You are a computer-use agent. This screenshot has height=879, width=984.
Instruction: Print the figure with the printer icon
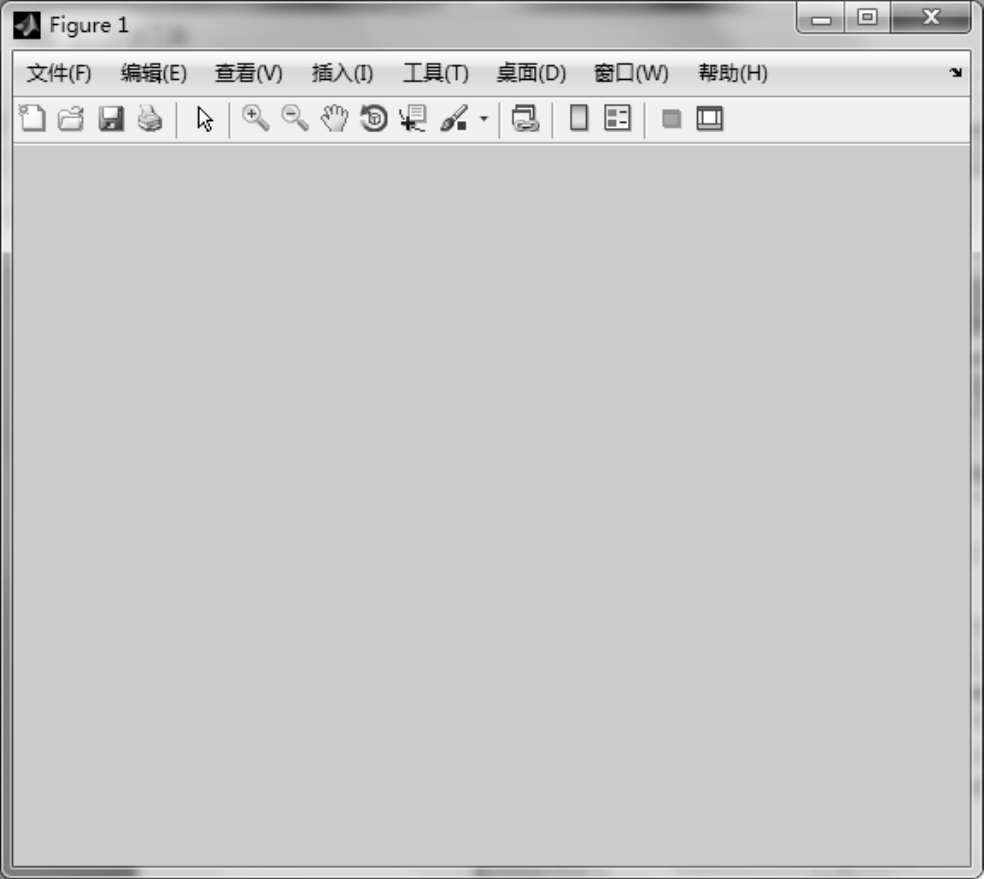pyautogui.click(x=150, y=119)
